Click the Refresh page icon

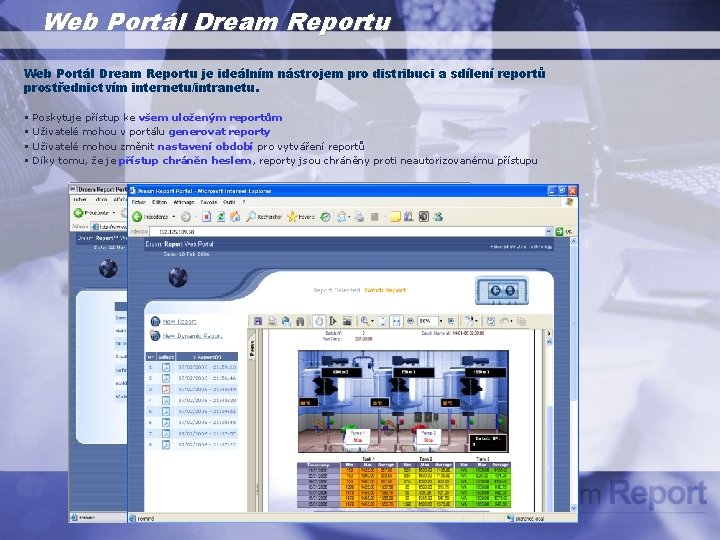[x=221, y=216]
